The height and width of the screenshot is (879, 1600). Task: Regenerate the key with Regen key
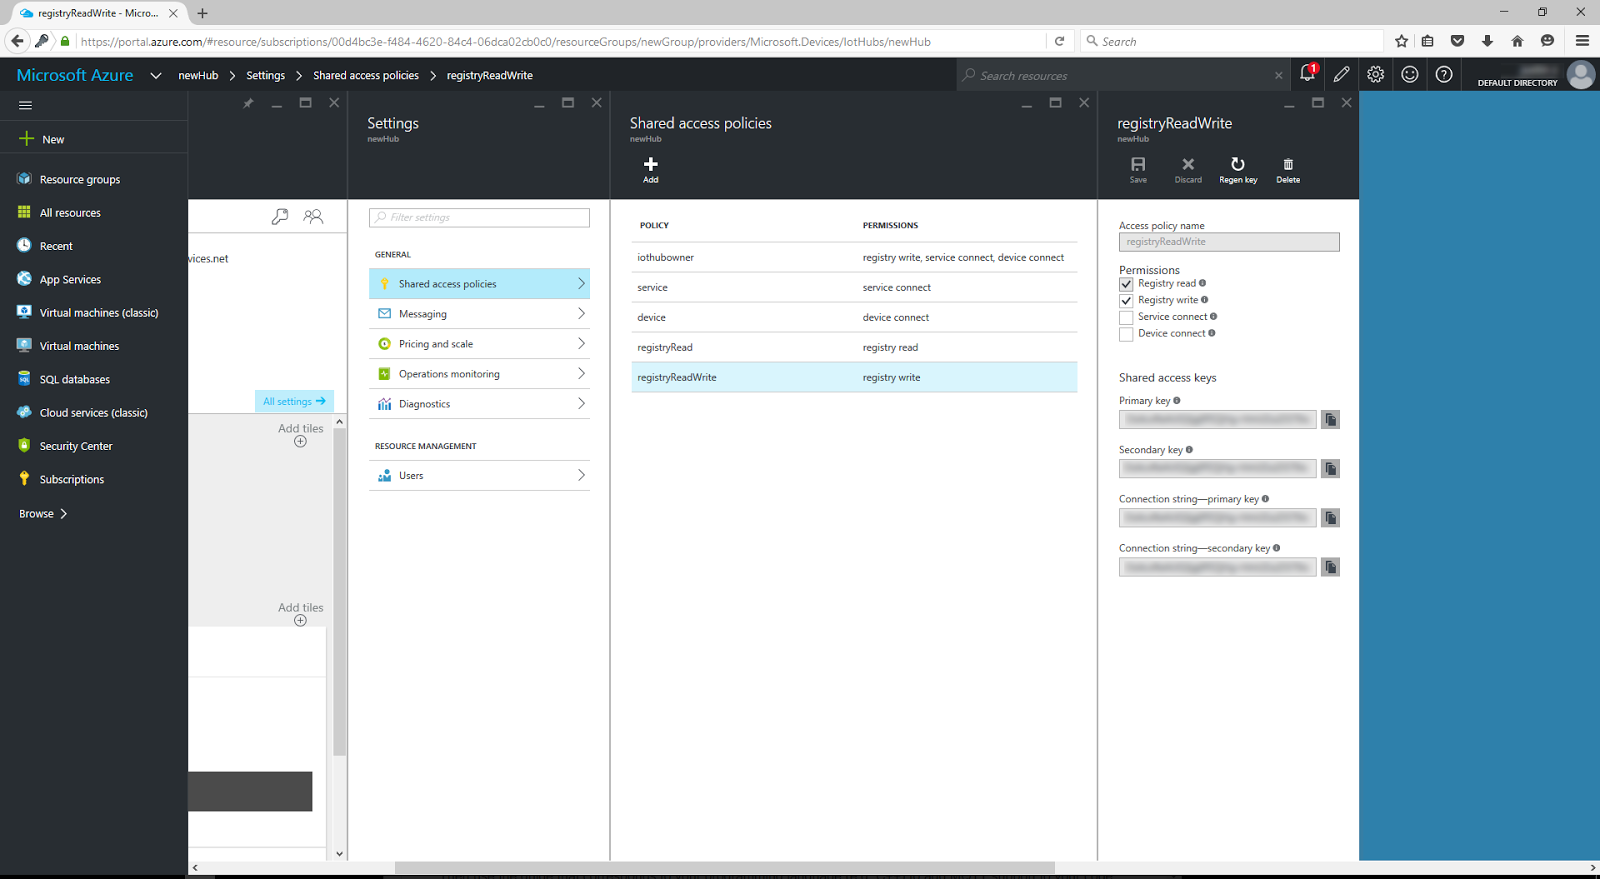(1238, 169)
